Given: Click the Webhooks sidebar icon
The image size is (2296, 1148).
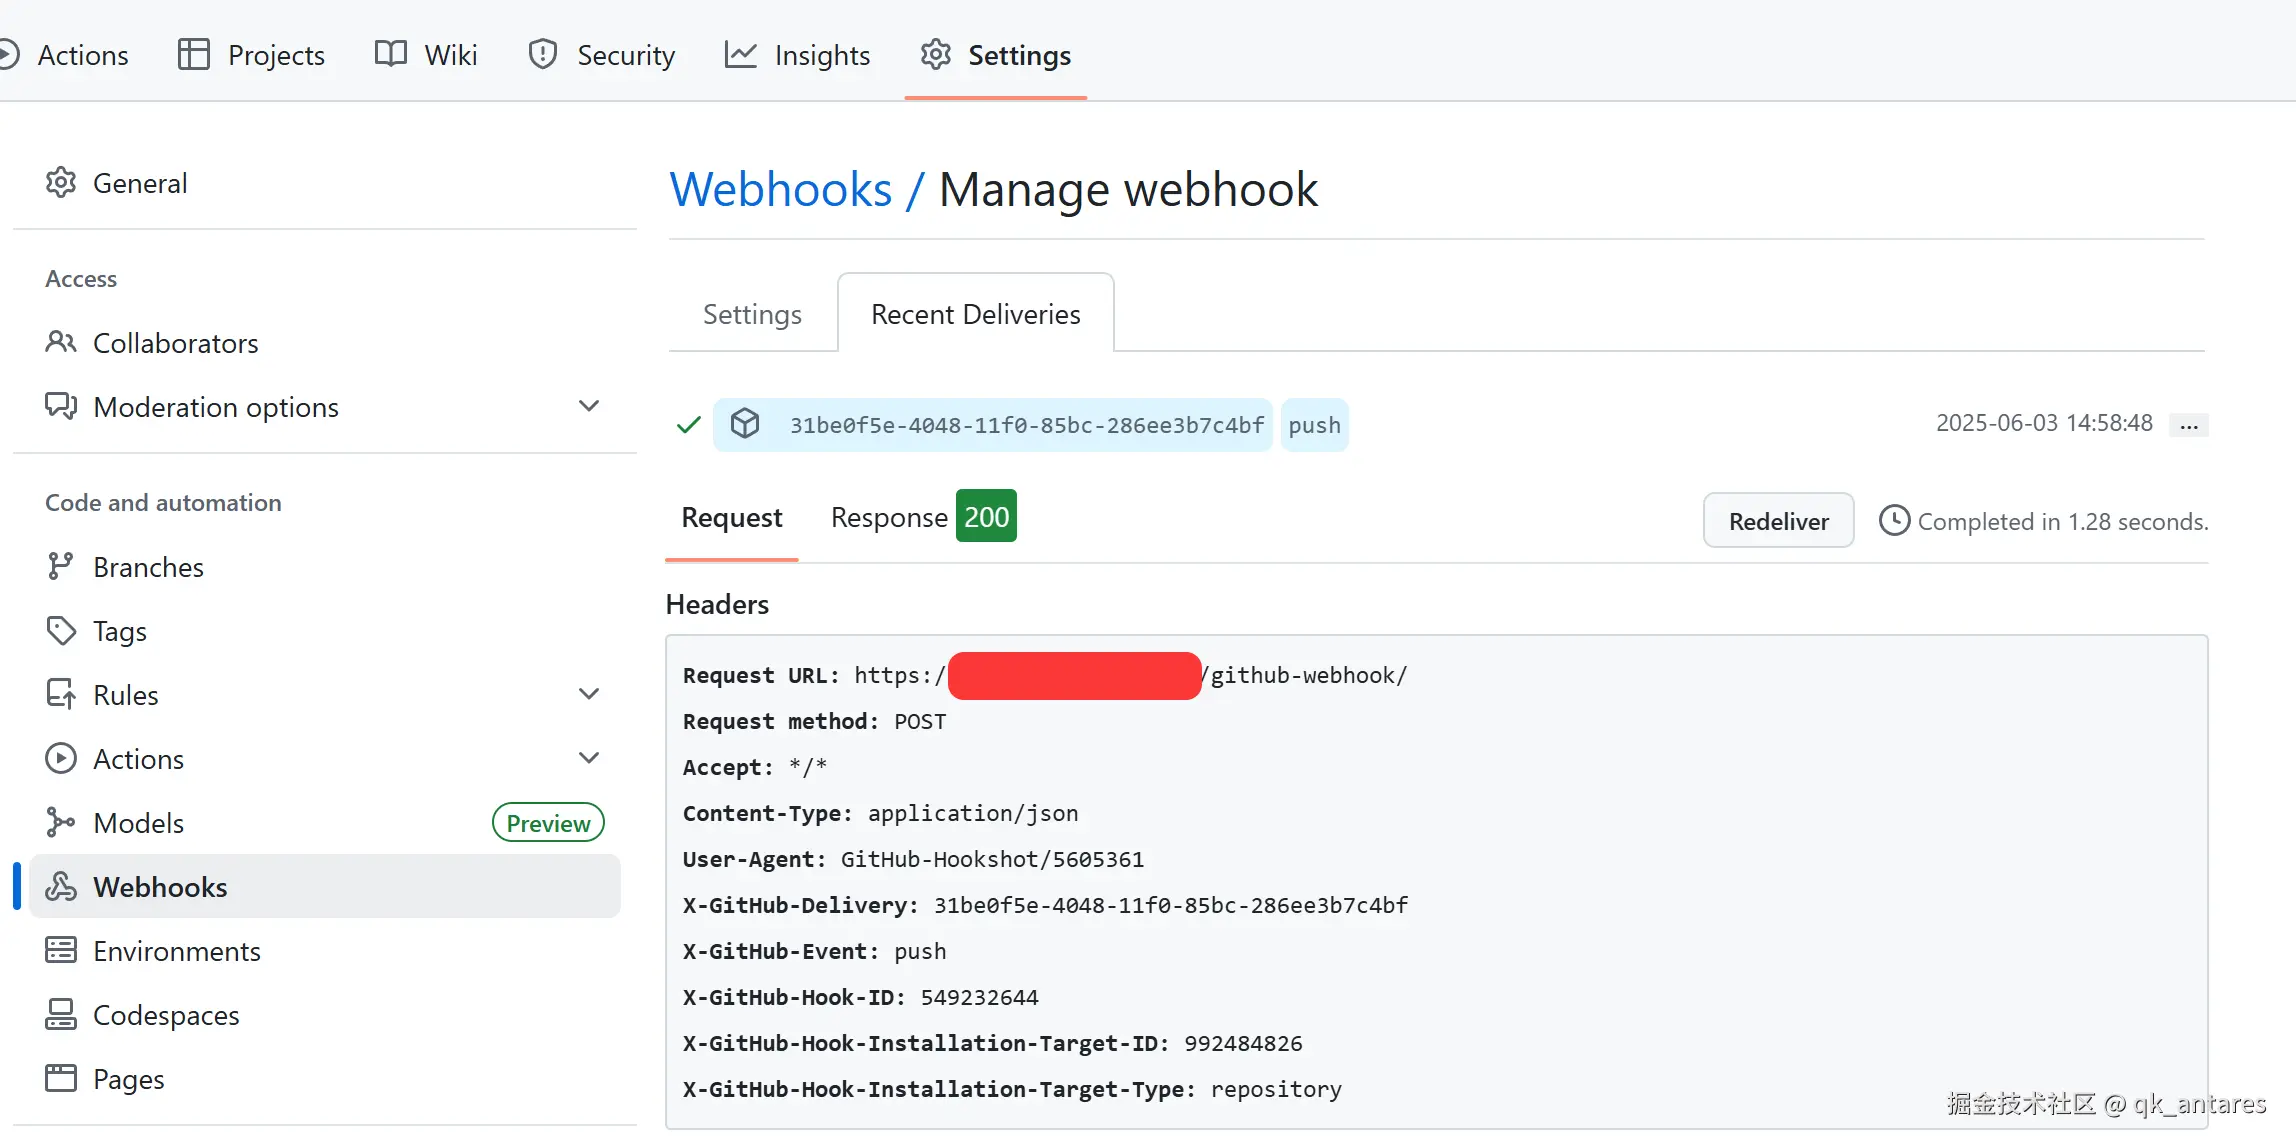Looking at the screenshot, I should coord(61,887).
